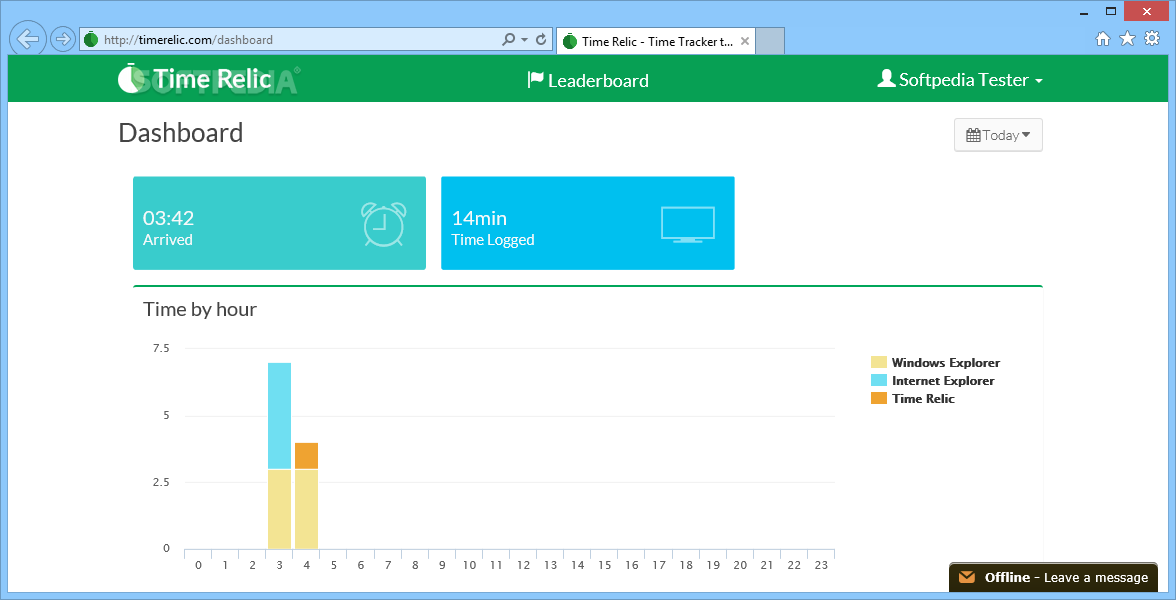Click the Windows Explorer bar at hour 3
1176x600 pixels.
click(x=279, y=509)
